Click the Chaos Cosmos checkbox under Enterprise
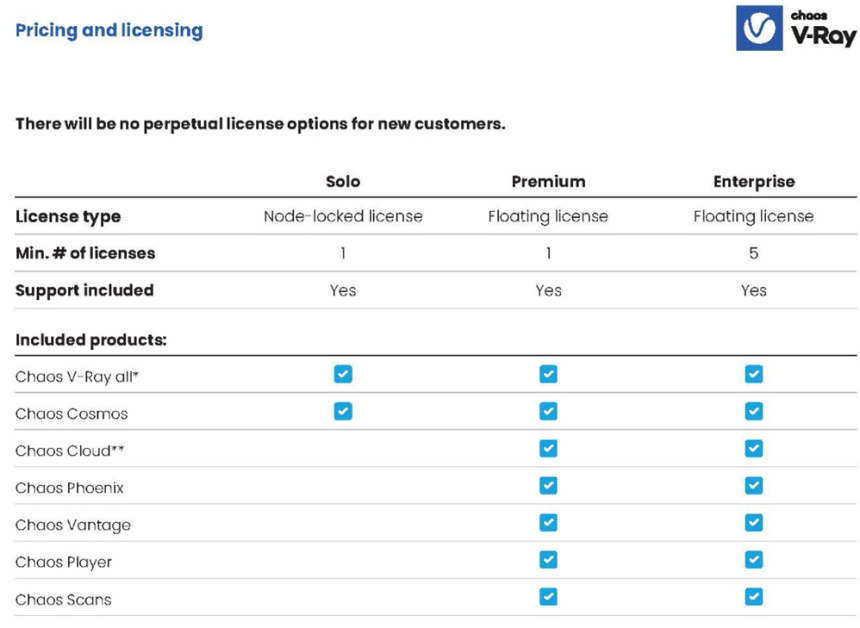This screenshot has height=628, width=860. (754, 411)
